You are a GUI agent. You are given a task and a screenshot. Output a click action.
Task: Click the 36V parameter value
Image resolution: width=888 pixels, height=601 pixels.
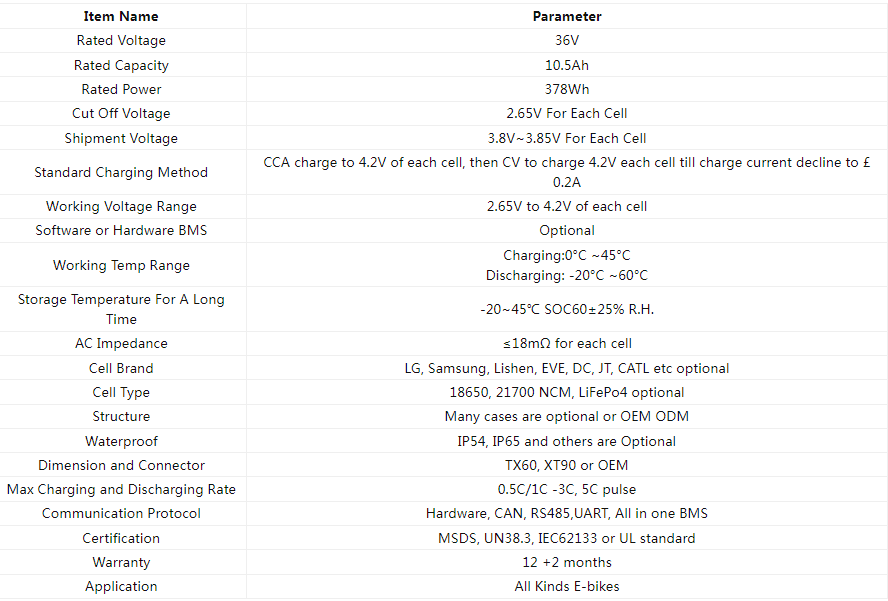click(567, 41)
